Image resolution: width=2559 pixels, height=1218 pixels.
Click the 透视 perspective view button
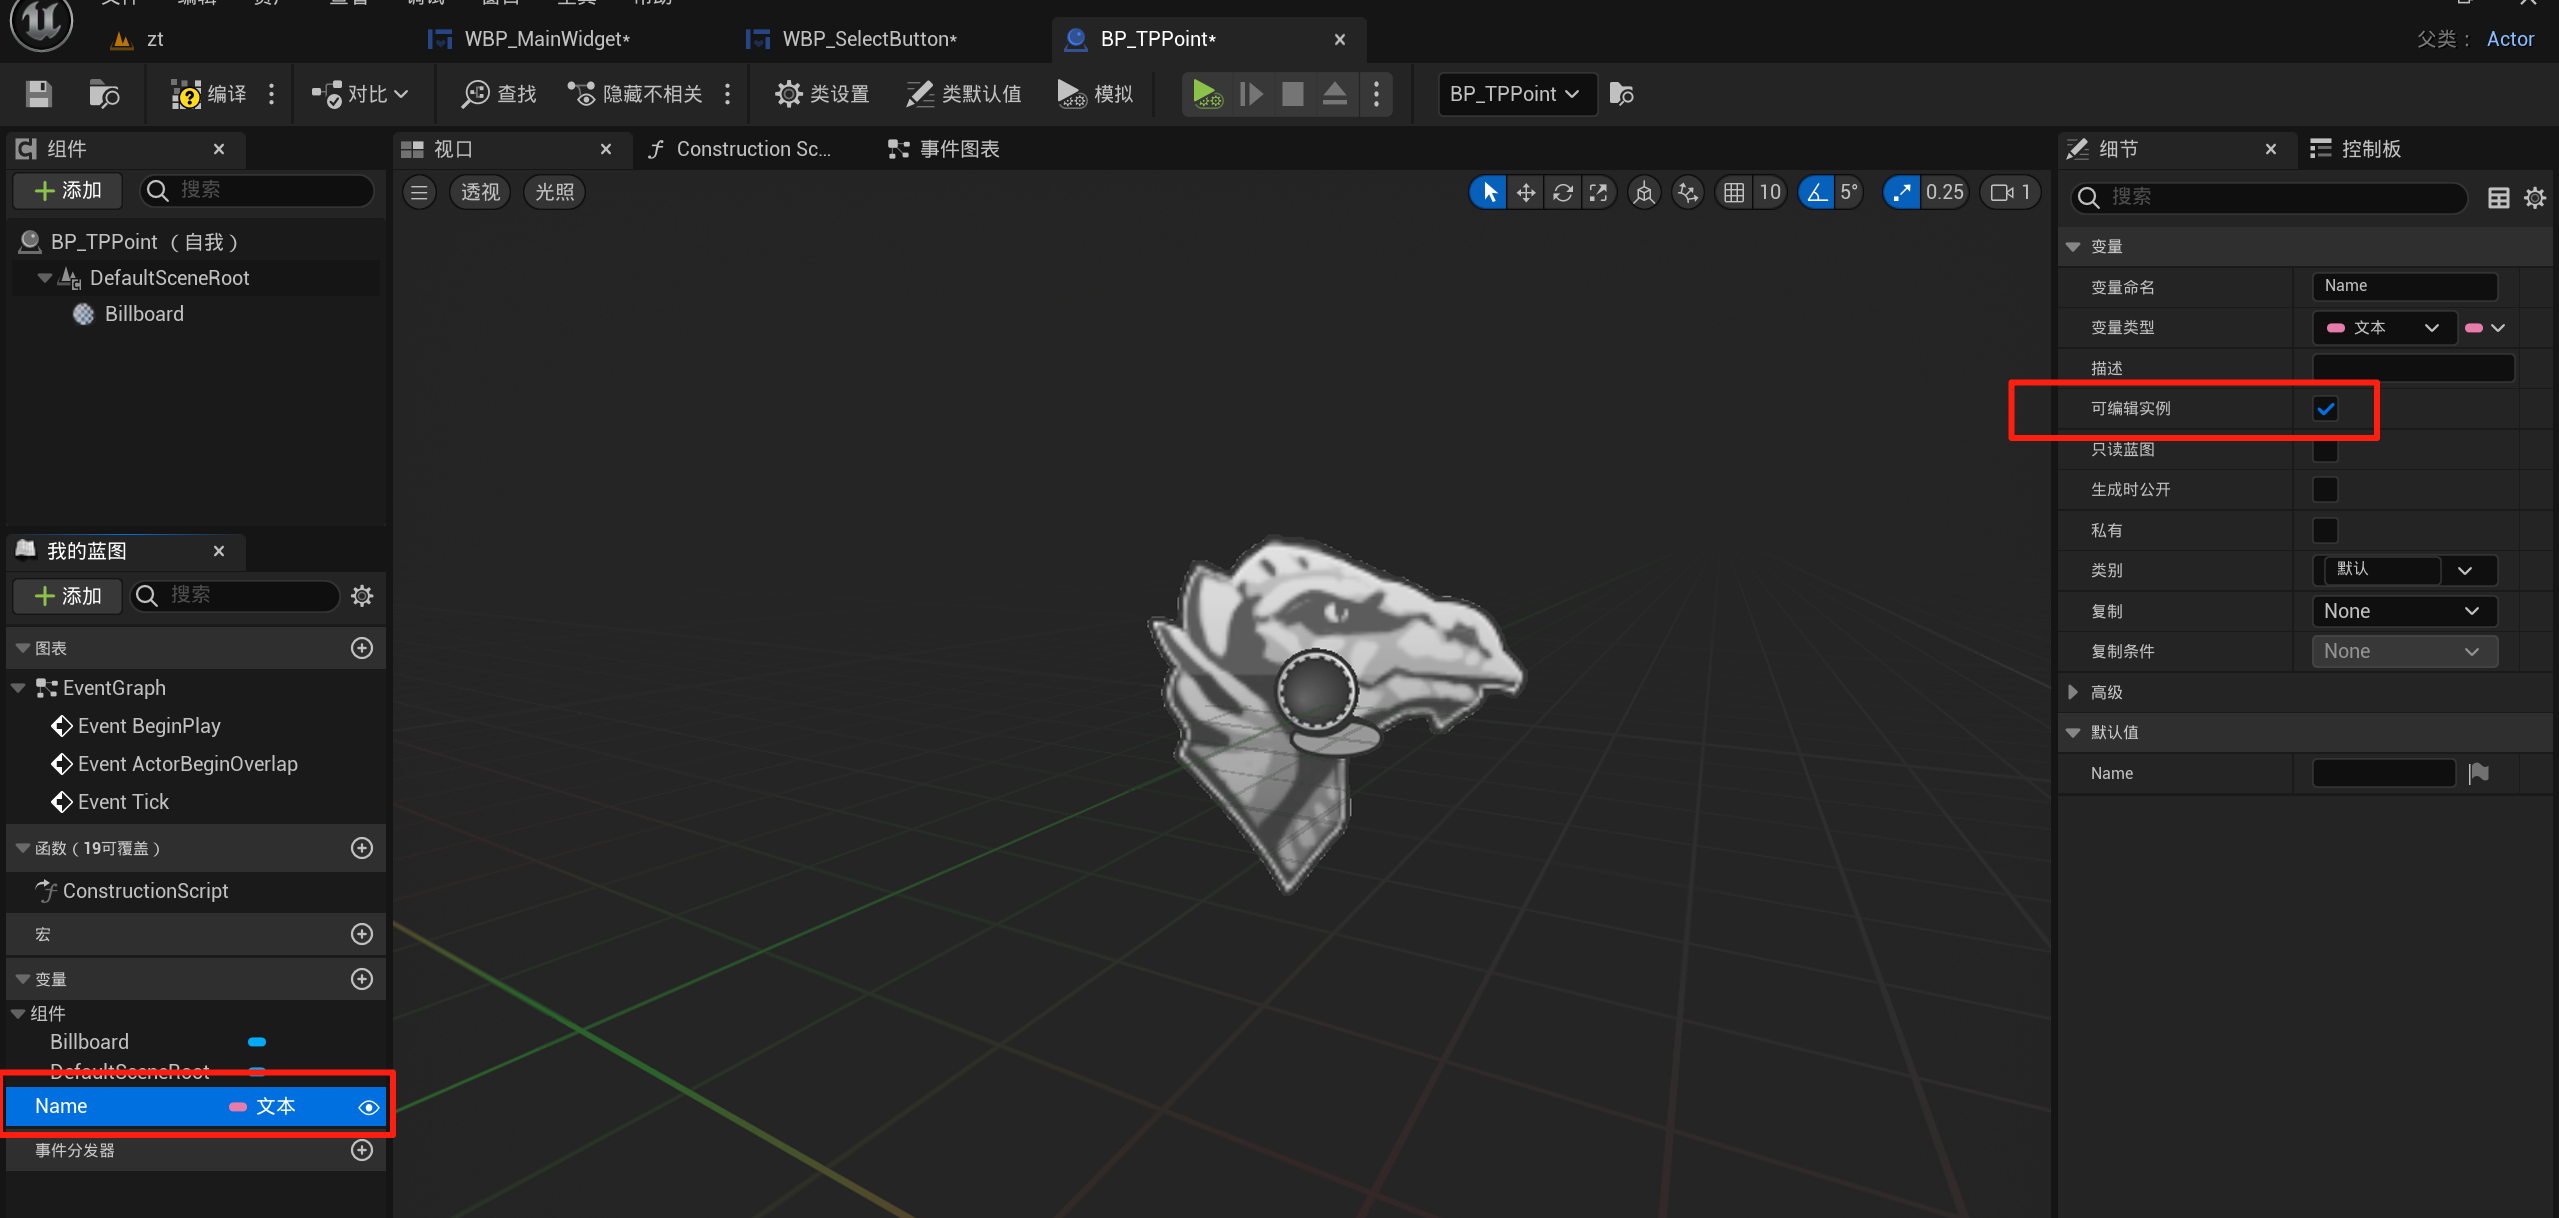point(480,192)
